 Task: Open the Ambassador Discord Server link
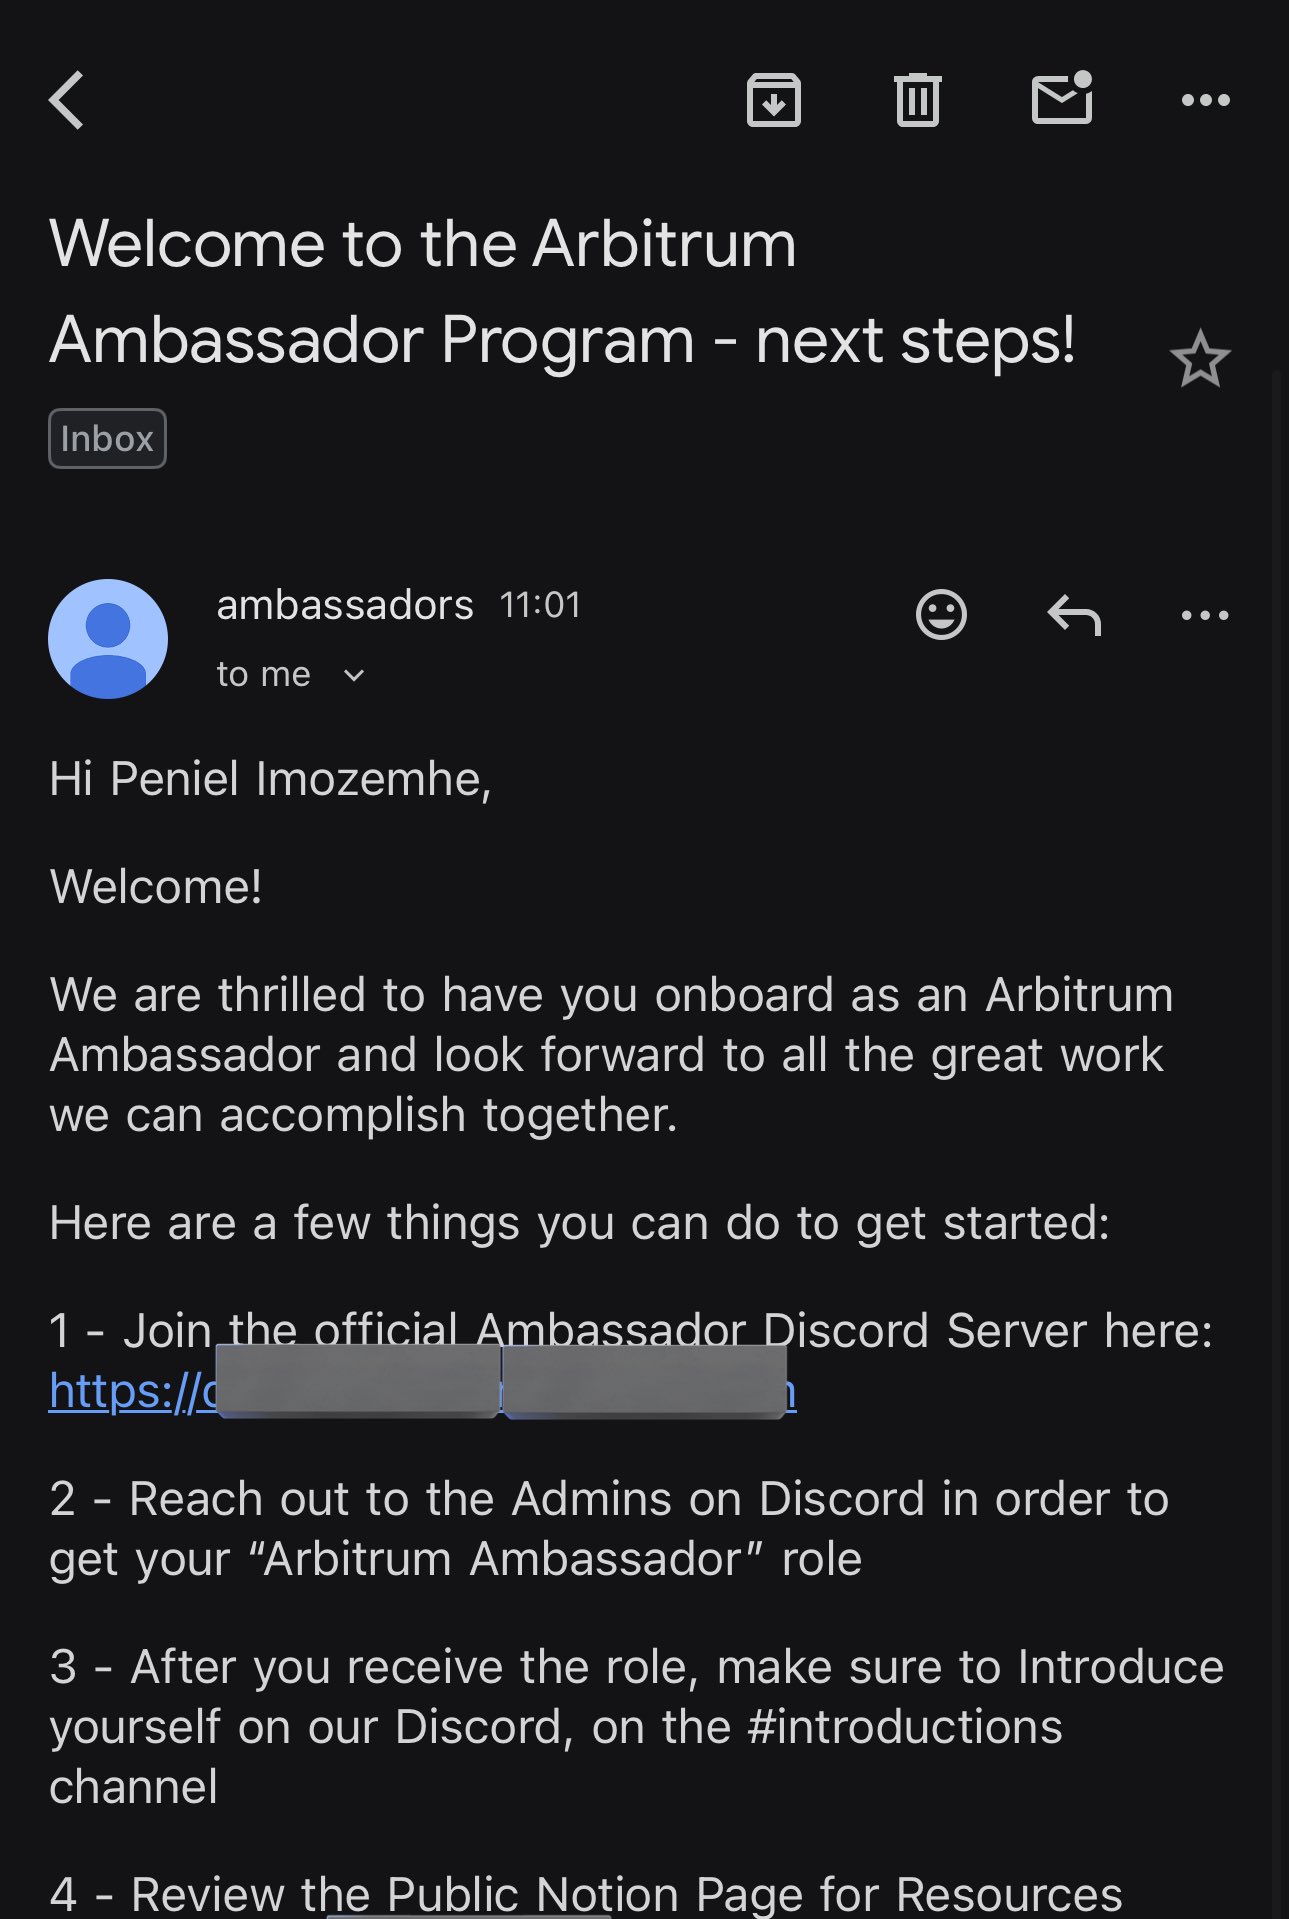130,1391
